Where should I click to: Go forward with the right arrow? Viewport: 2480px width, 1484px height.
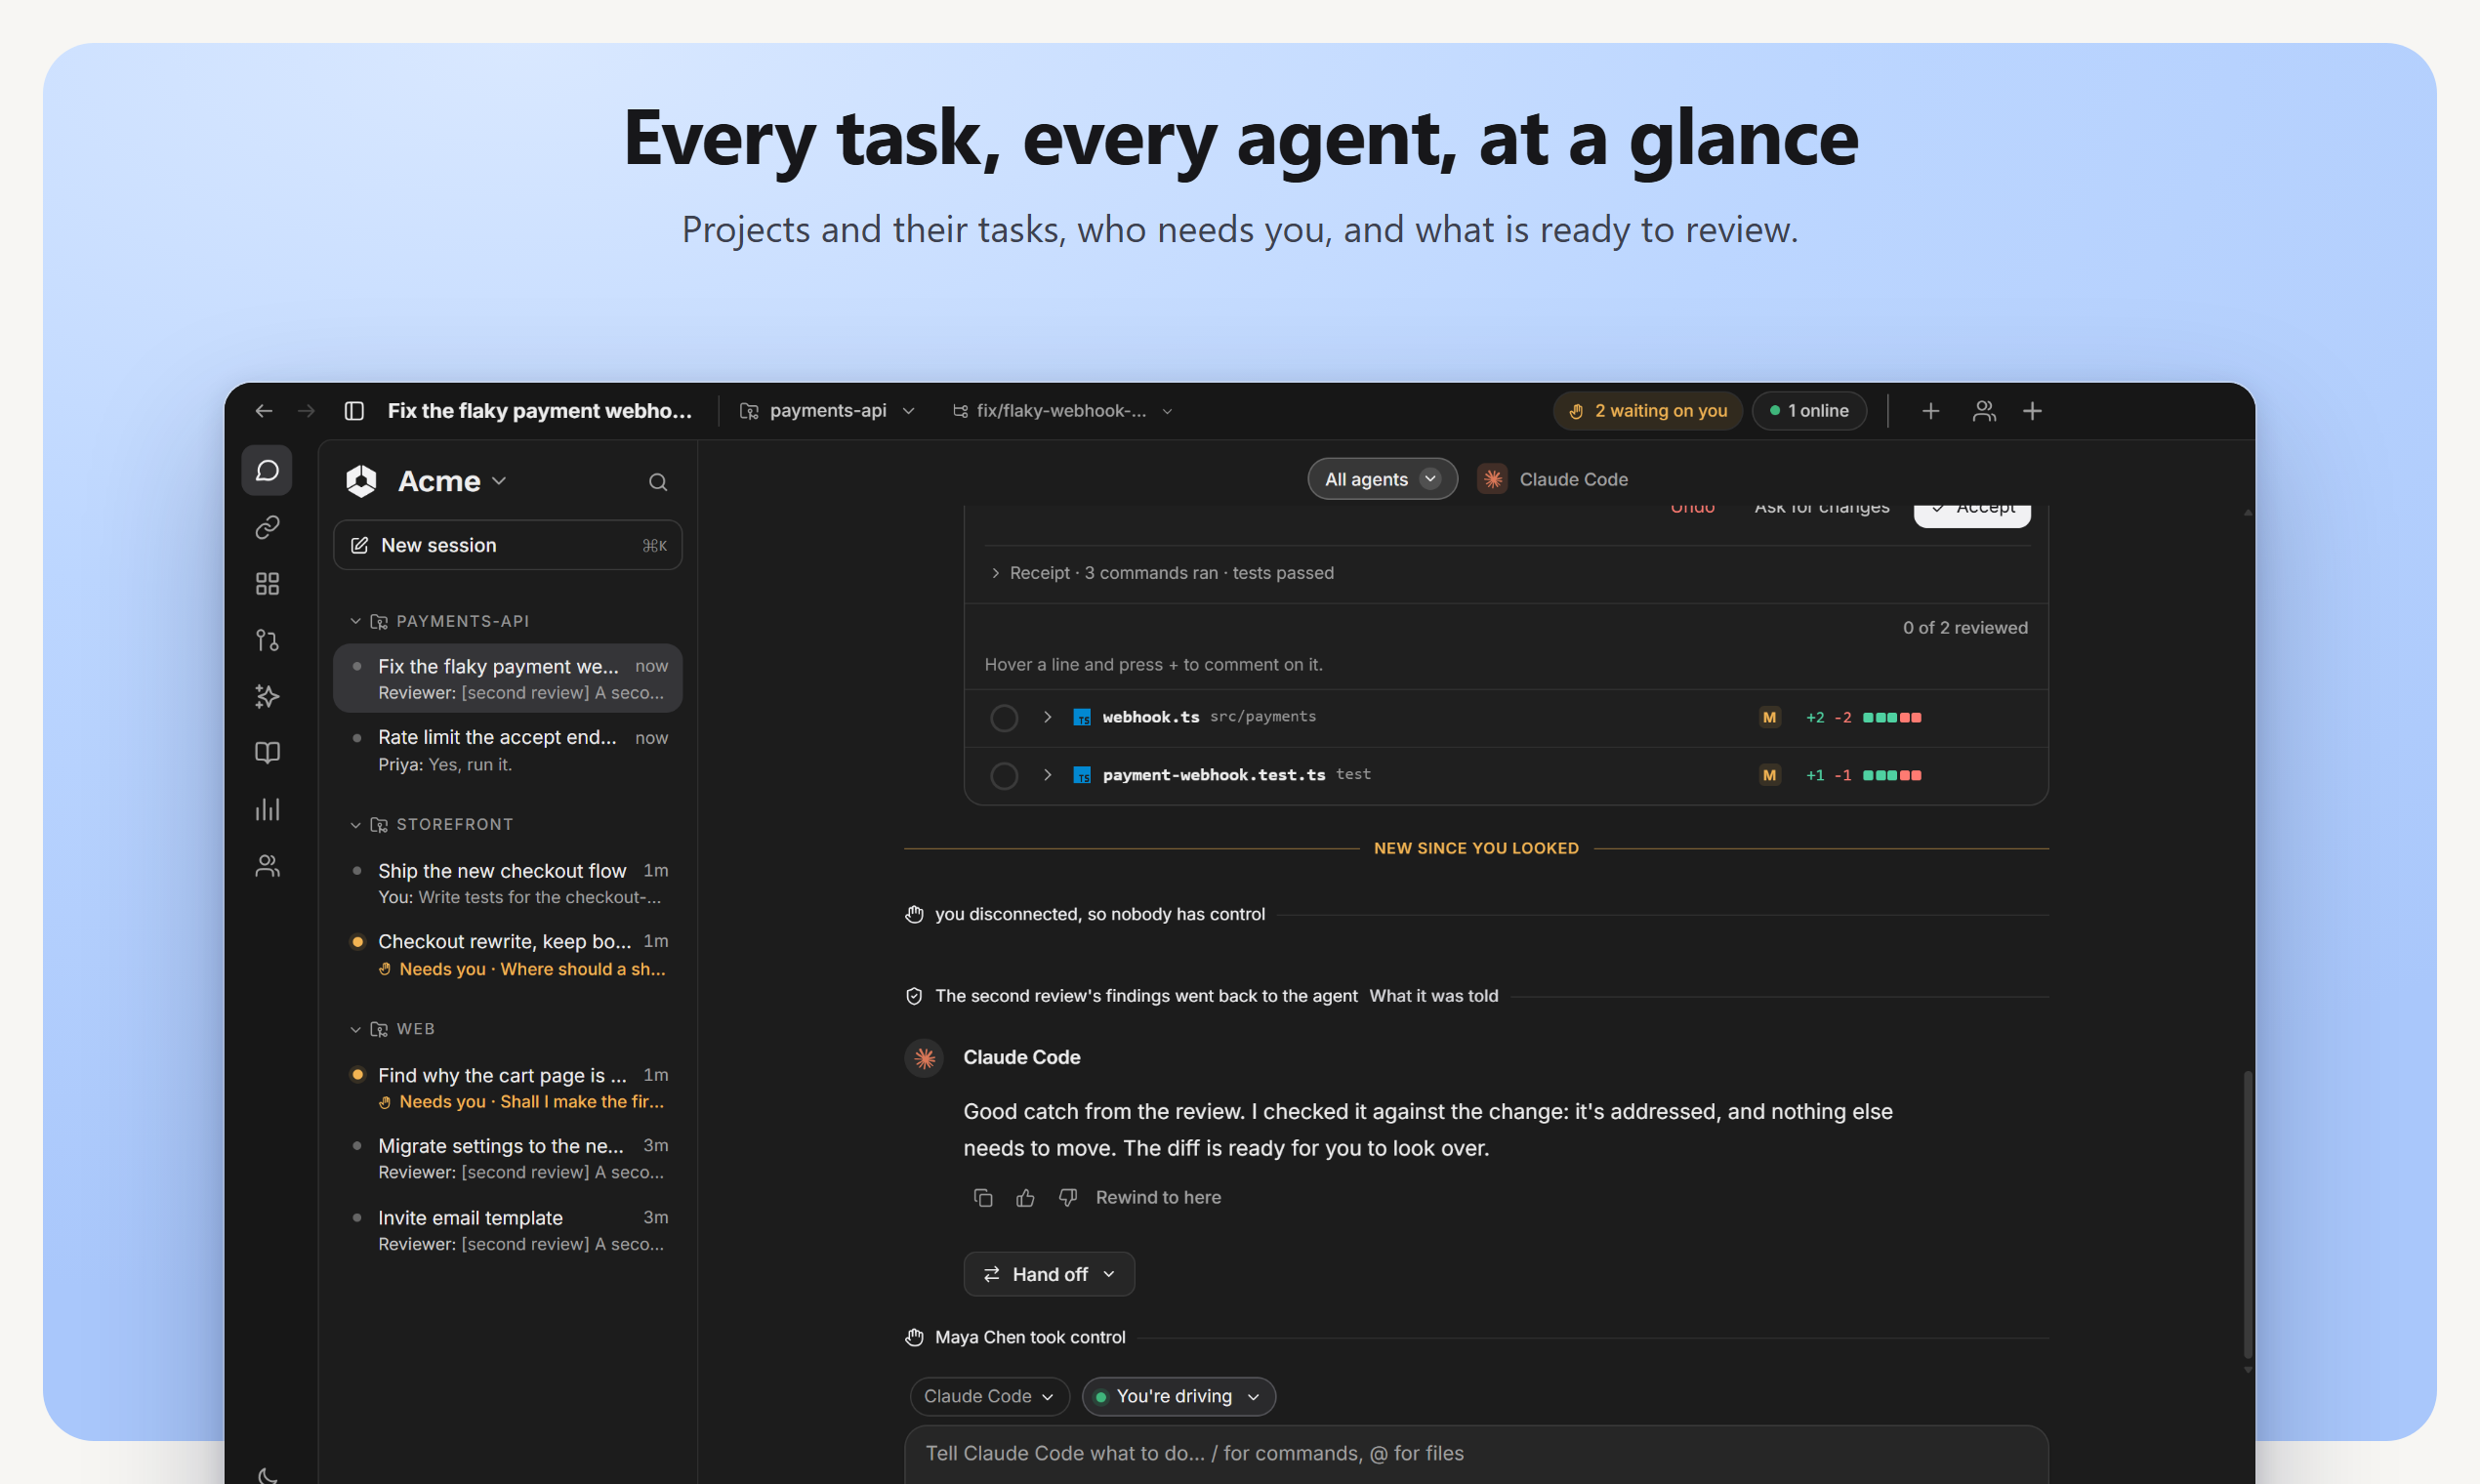coord(306,411)
